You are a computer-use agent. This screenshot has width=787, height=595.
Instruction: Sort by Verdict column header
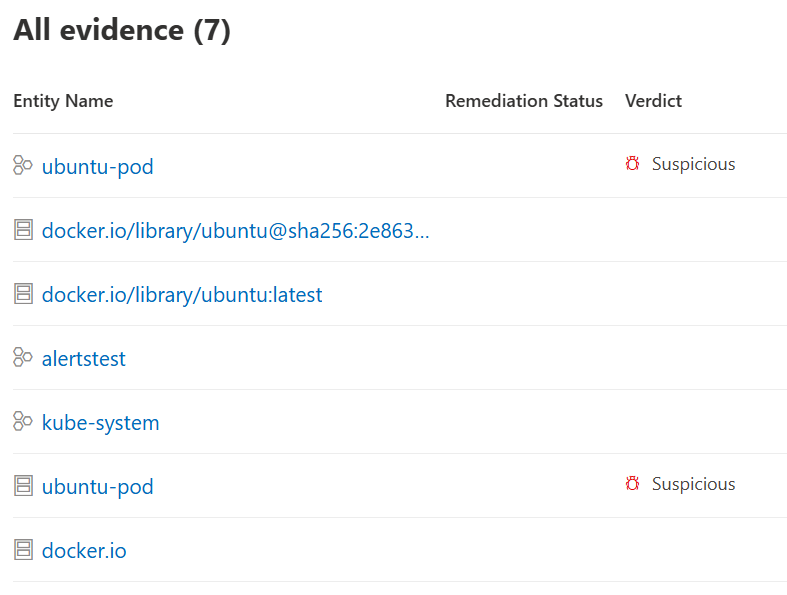click(653, 101)
